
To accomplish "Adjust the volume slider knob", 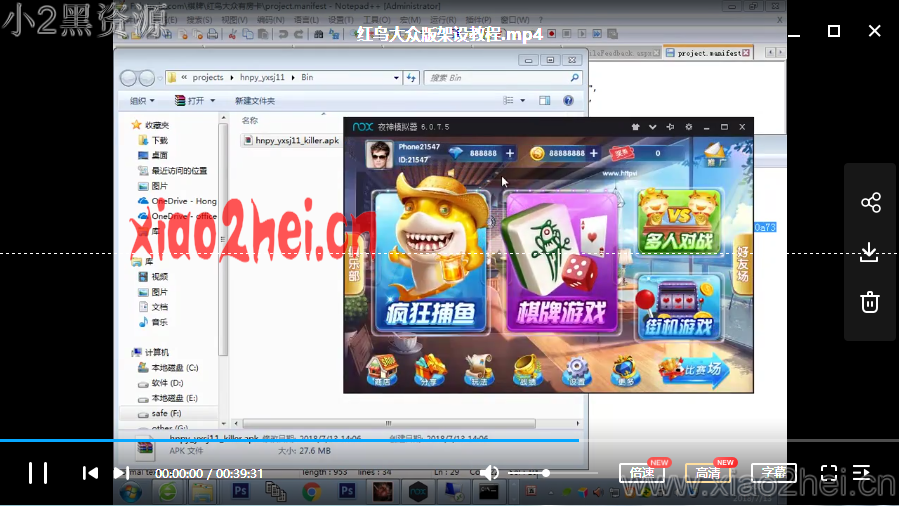I will pos(546,473).
